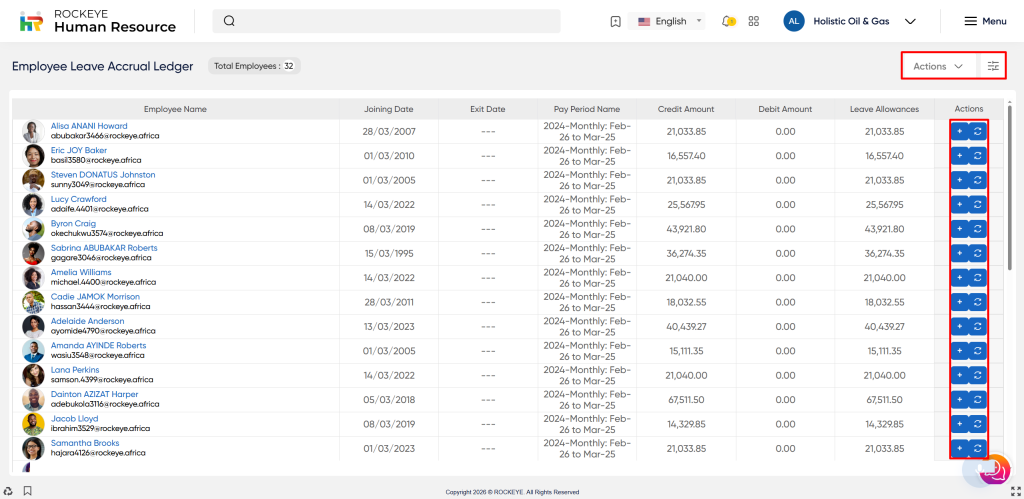1024x499 pixels.
Task: Open Sabrina ABUBAKAR Roberts employee link
Action: (x=104, y=248)
